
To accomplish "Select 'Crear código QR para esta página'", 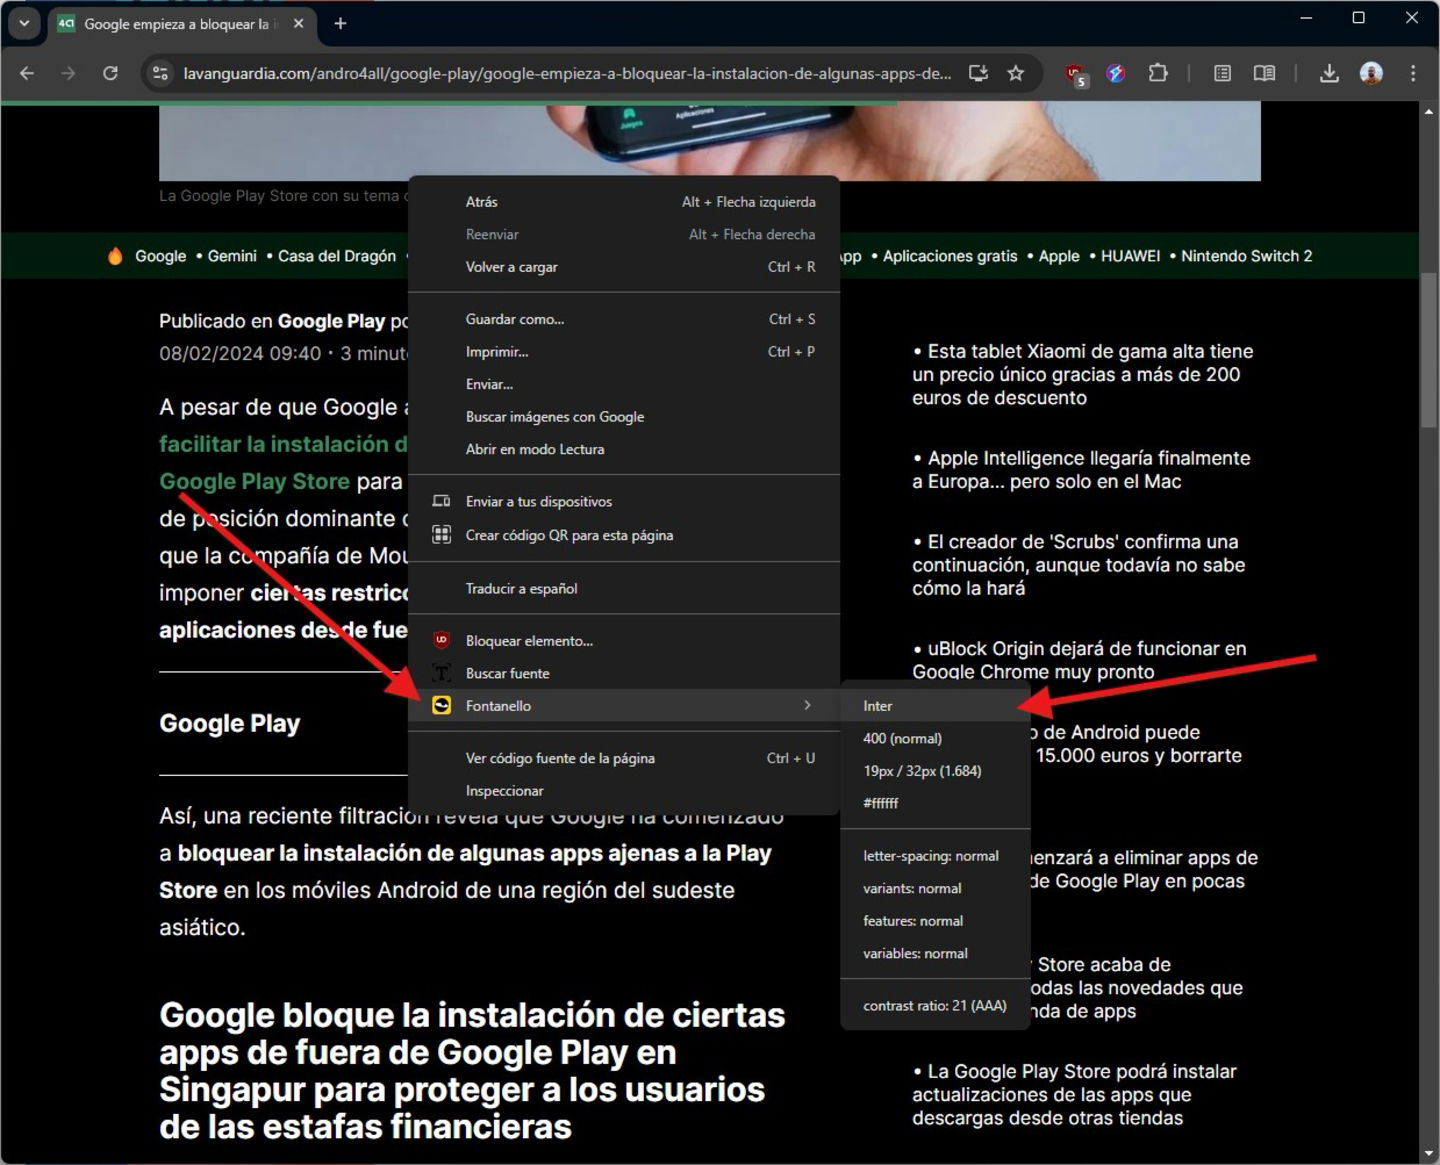I will coord(624,535).
